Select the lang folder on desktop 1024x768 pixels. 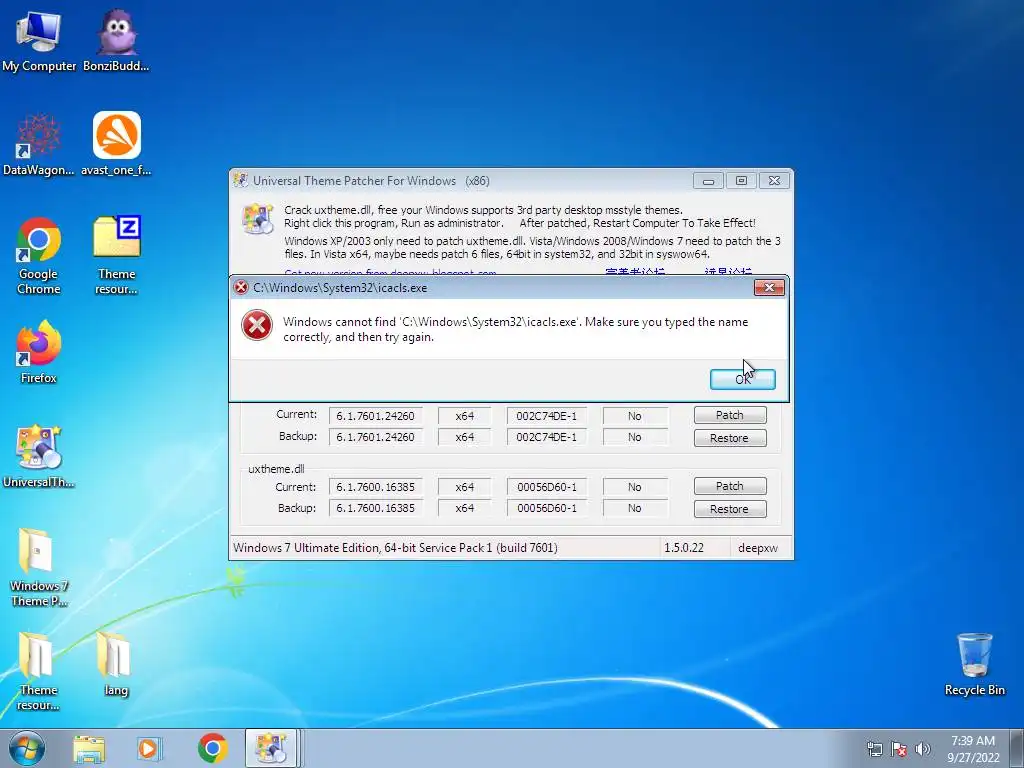click(x=116, y=664)
